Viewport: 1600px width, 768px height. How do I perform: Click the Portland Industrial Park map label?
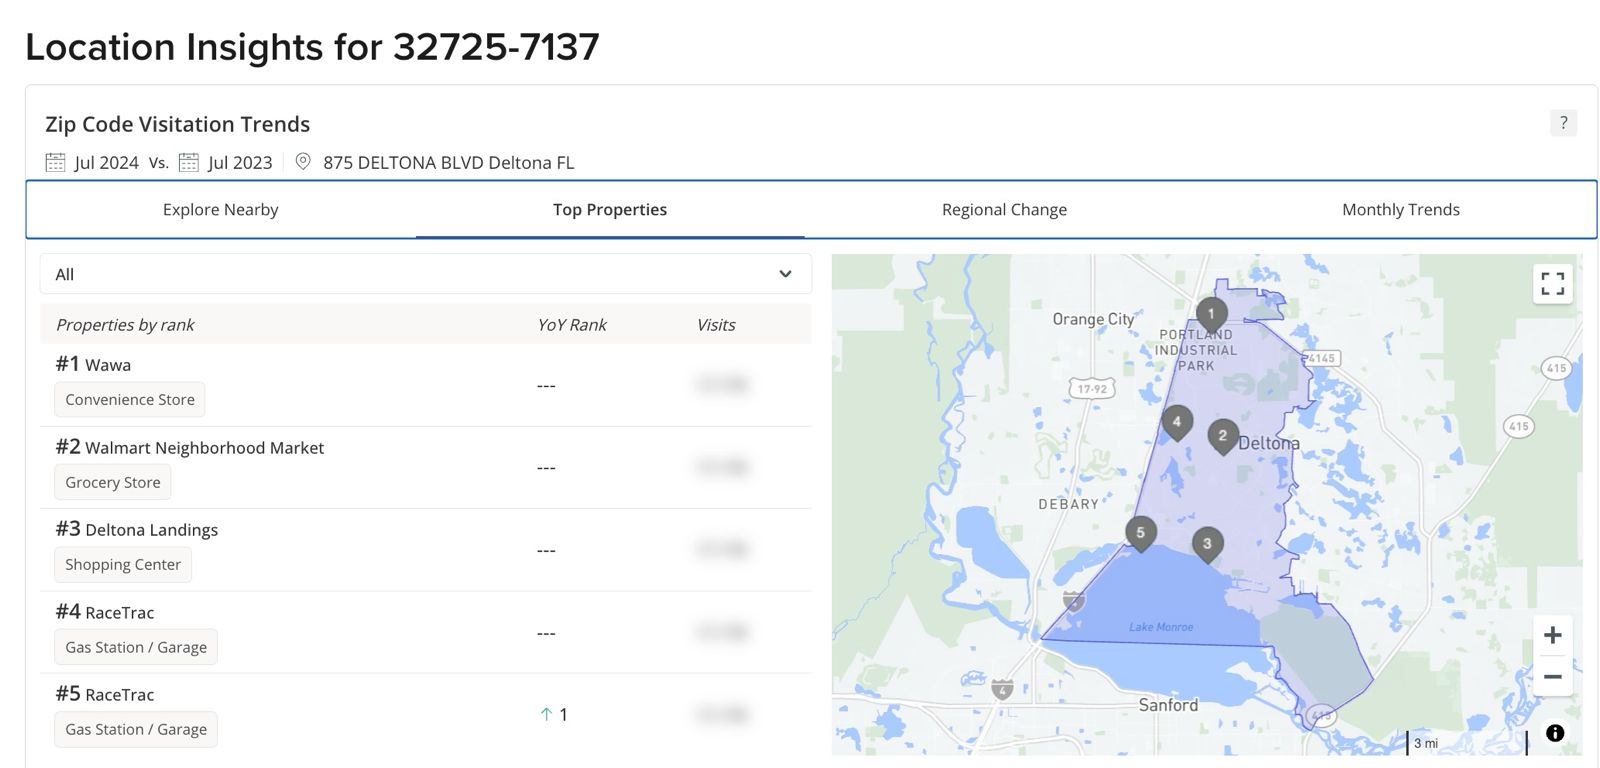click(x=1196, y=350)
